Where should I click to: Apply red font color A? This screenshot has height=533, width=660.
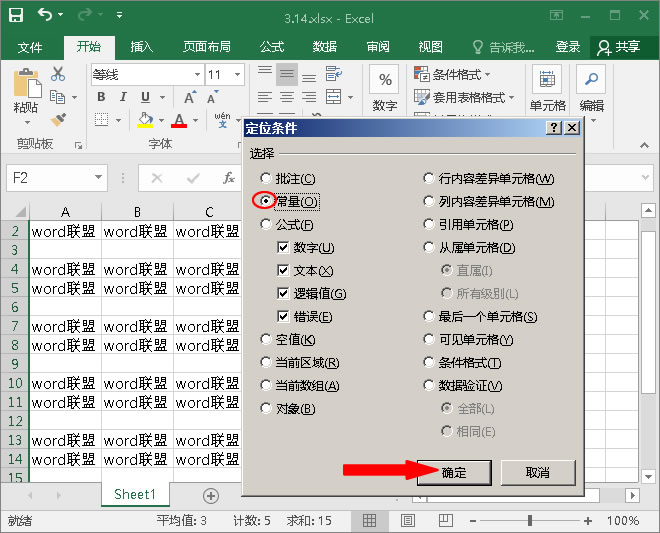tap(179, 120)
